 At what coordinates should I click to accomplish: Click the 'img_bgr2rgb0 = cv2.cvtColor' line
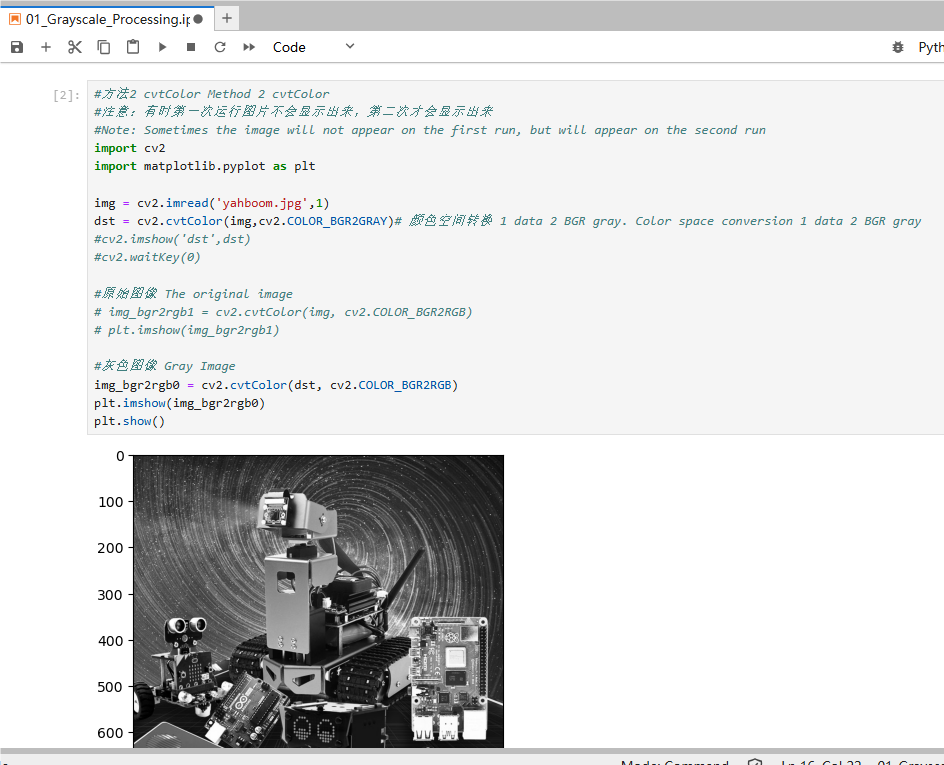pos(276,385)
